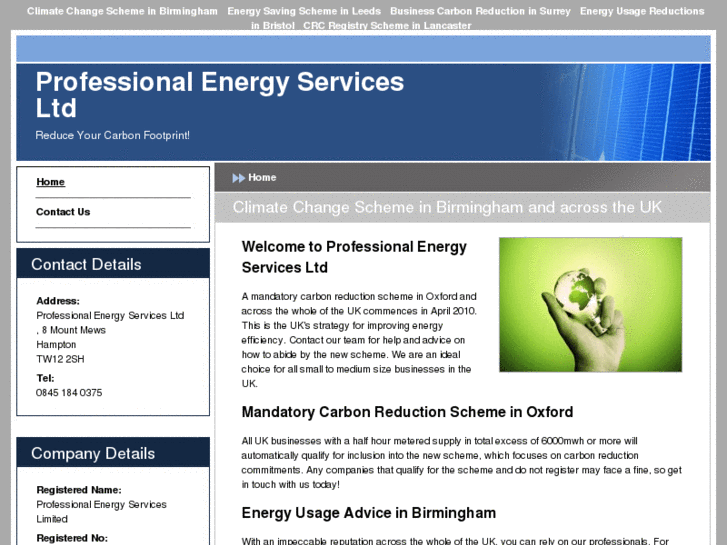
Task: Click the phone number 0845 184 0375
Action: 69,393
